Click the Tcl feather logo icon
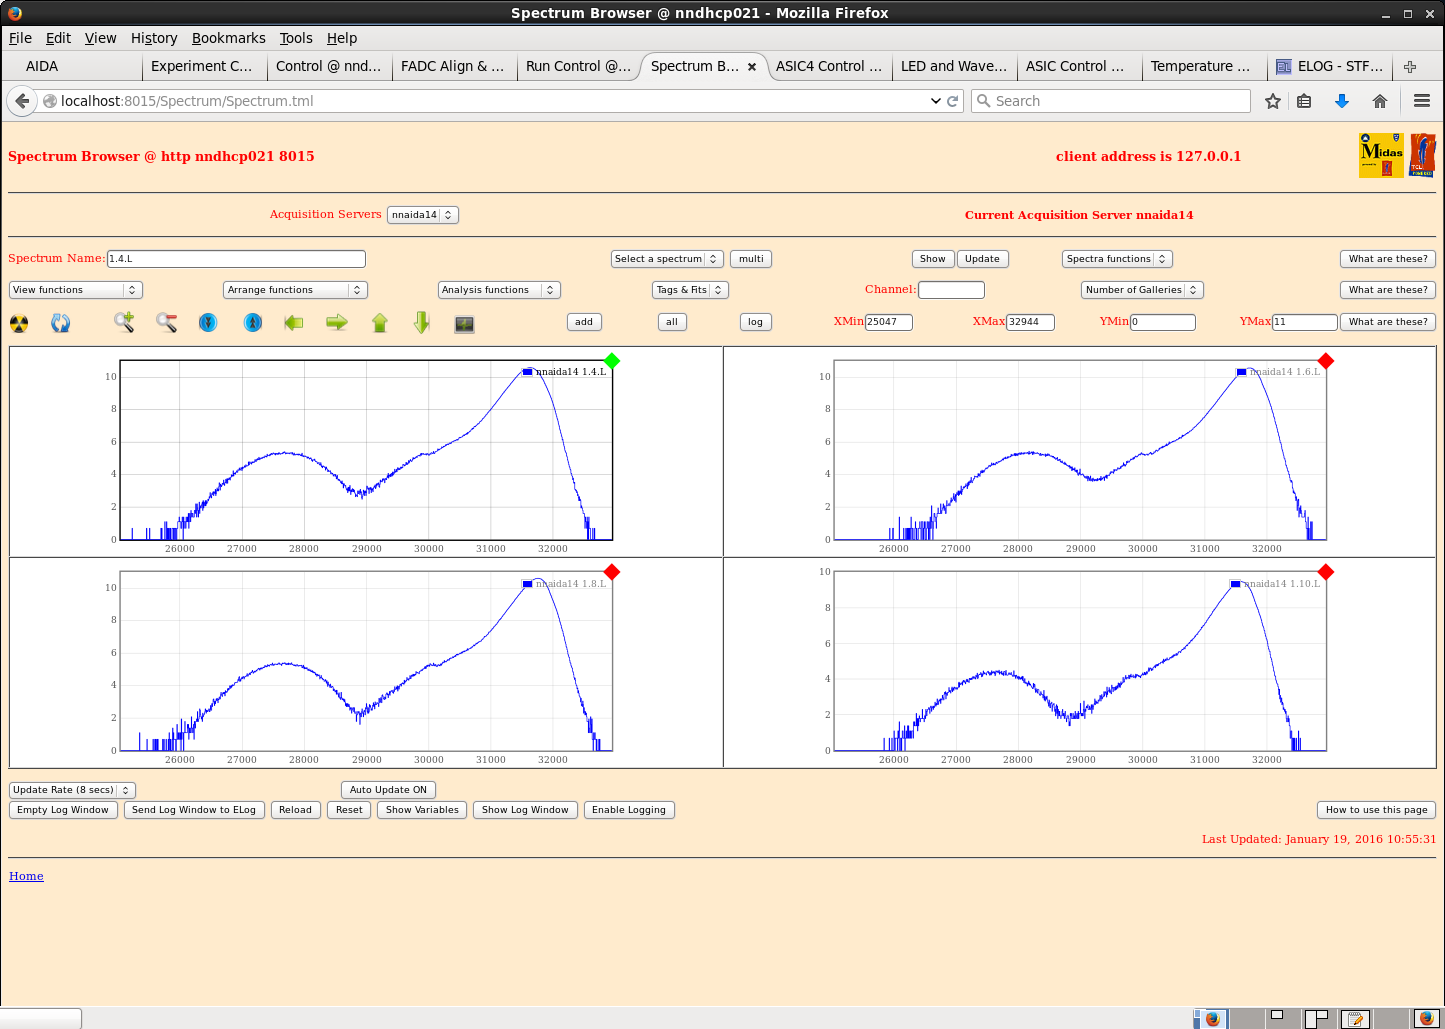 pyautogui.click(x=1422, y=156)
